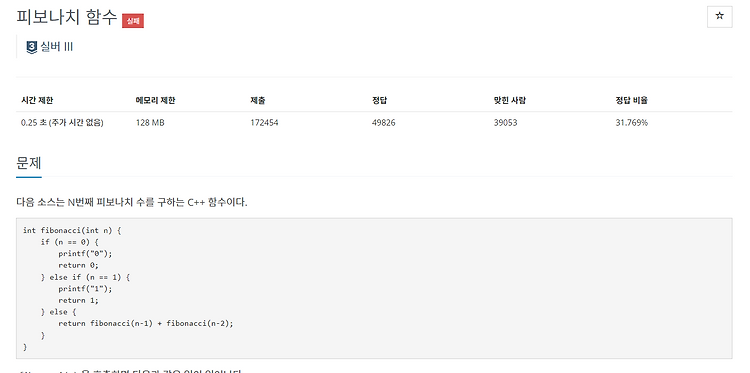
Task: Click the 39053 solvers count
Action: pos(506,123)
